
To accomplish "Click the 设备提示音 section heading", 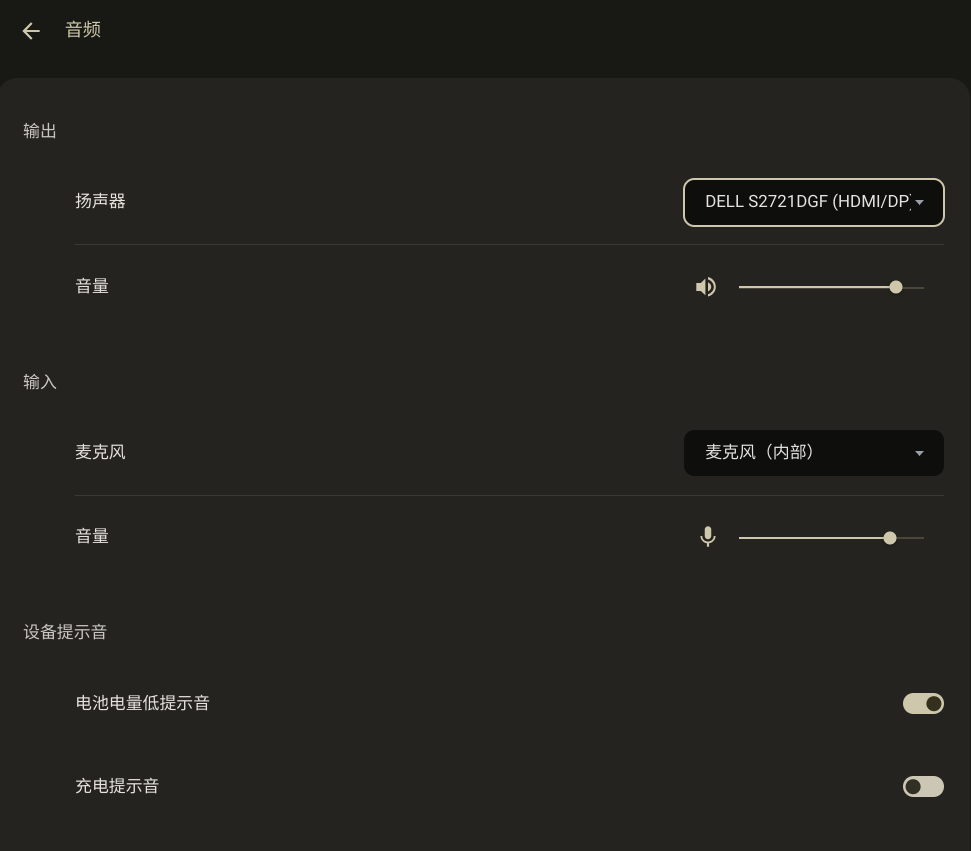I will [x=65, y=632].
